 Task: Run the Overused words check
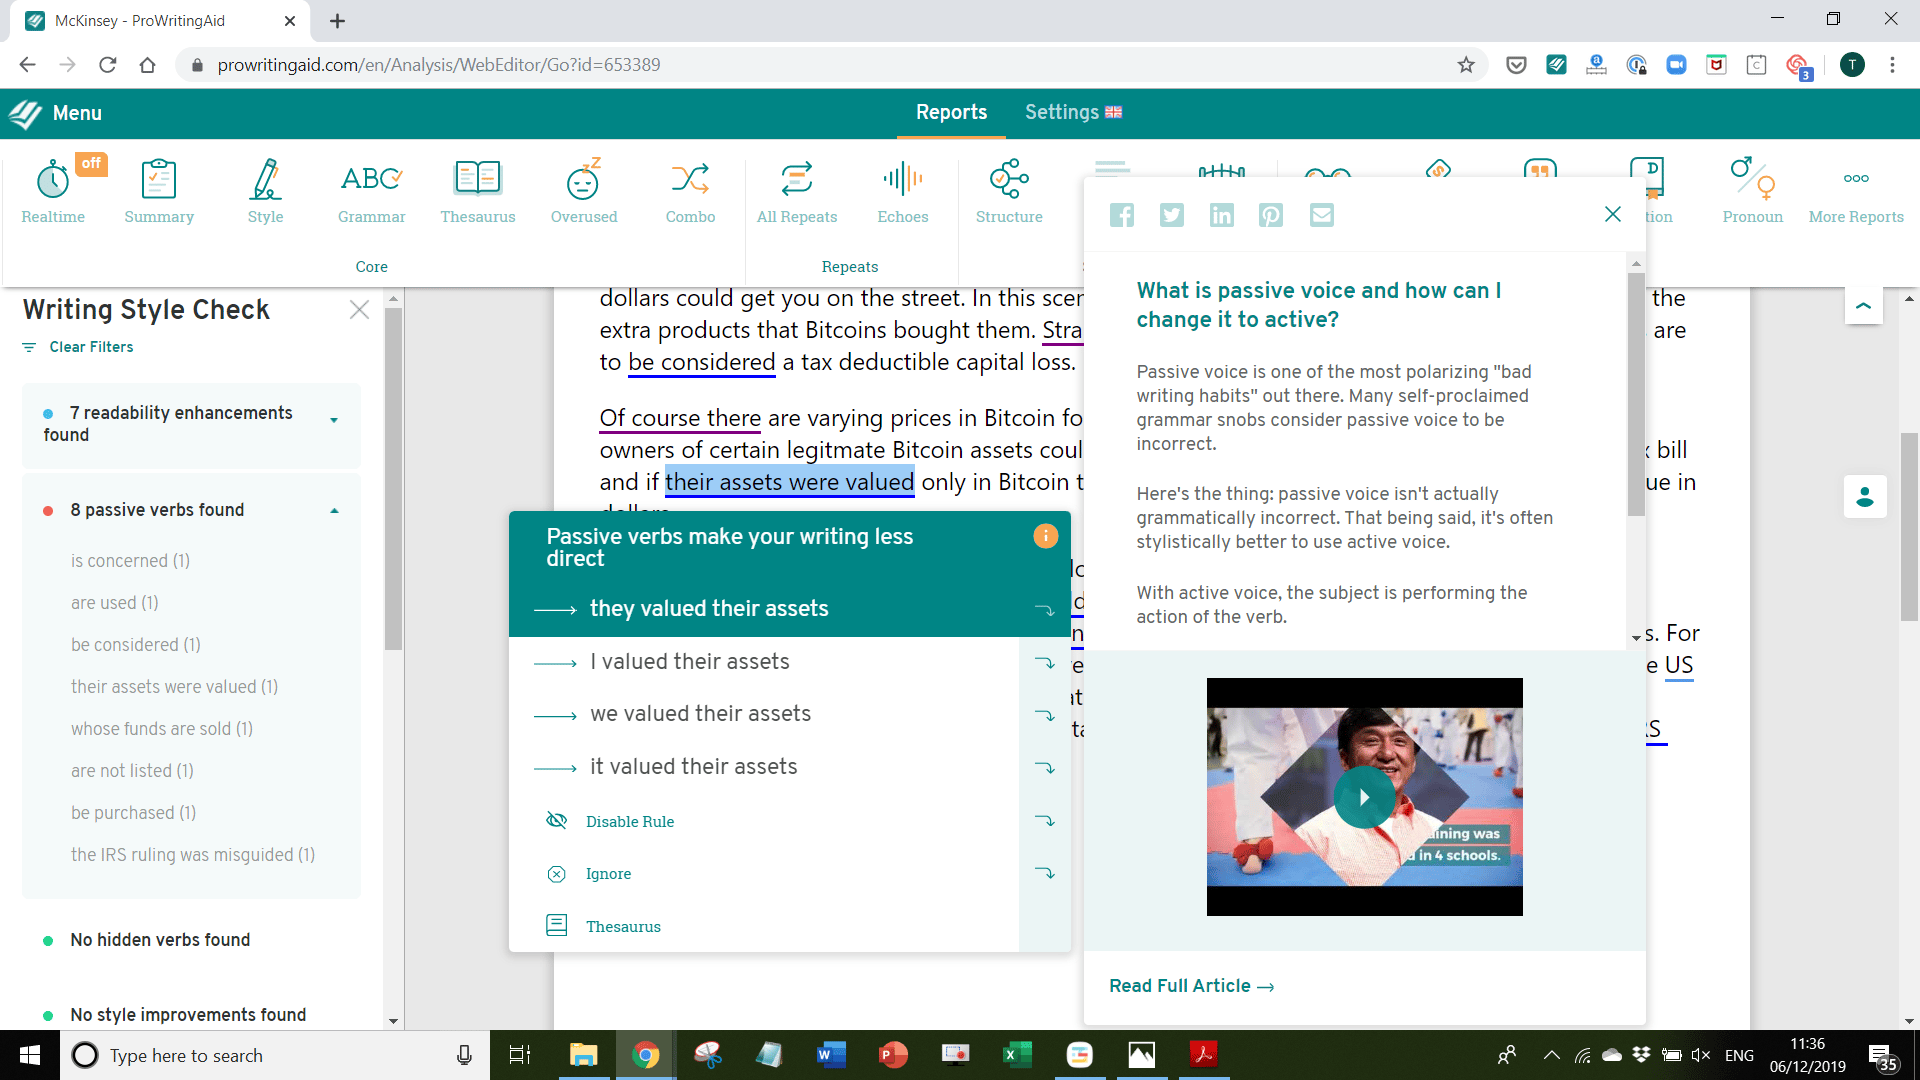pos(583,190)
